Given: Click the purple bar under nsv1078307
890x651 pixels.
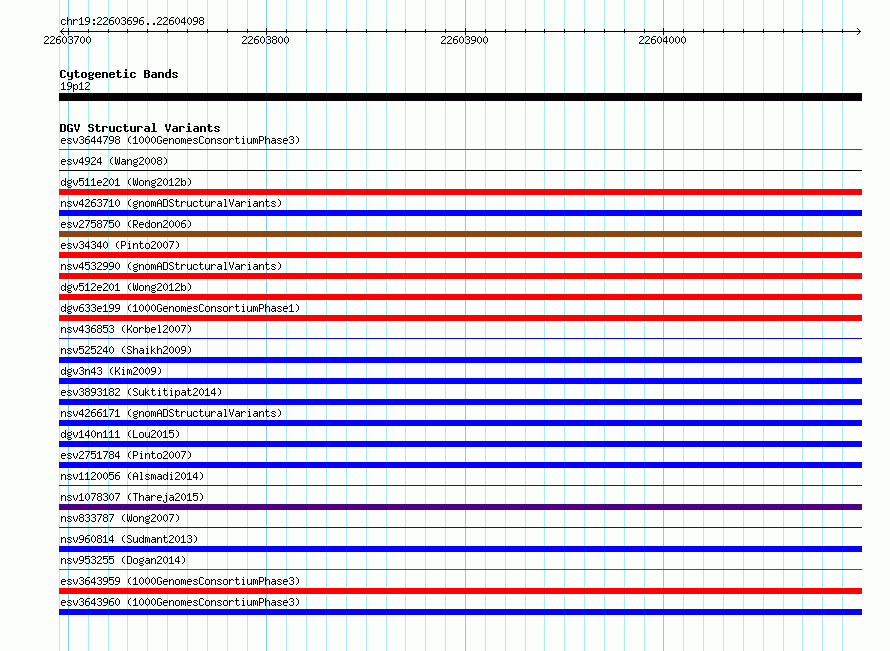Looking at the screenshot, I should click(460, 507).
